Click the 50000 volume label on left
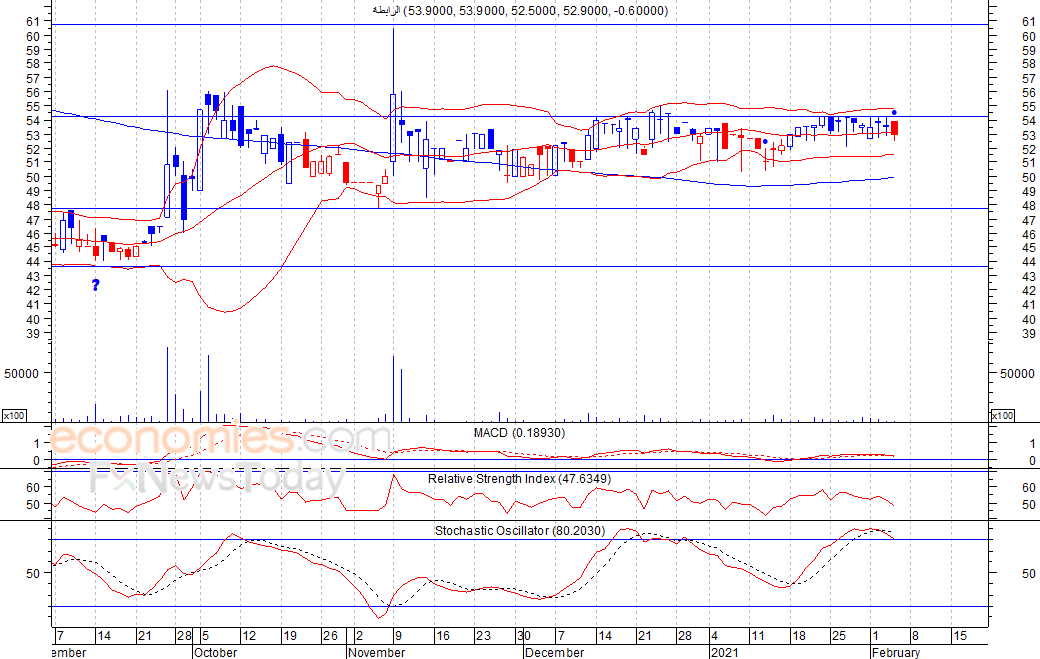 (22, 373)
